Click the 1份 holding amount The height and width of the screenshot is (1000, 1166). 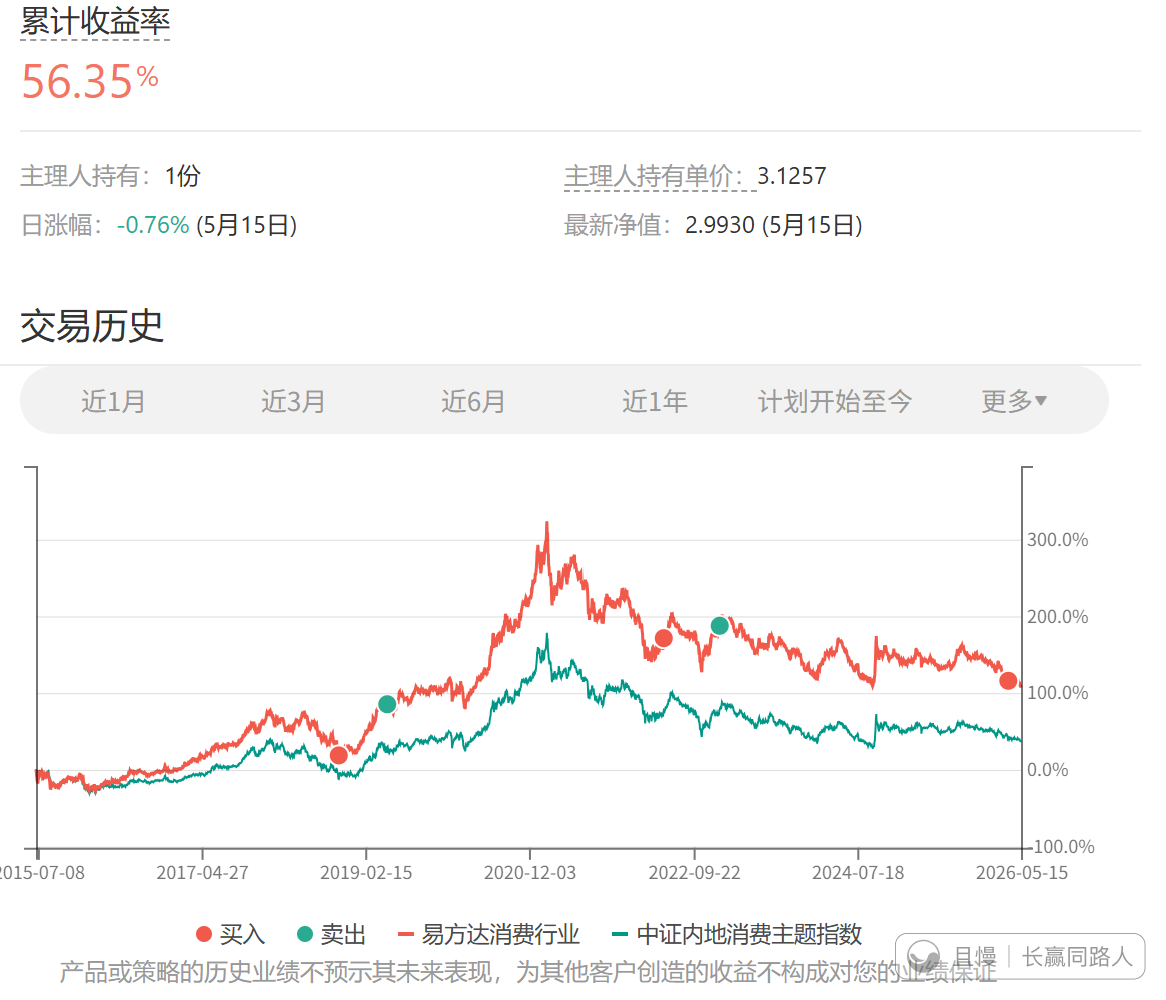click(183, 176)
